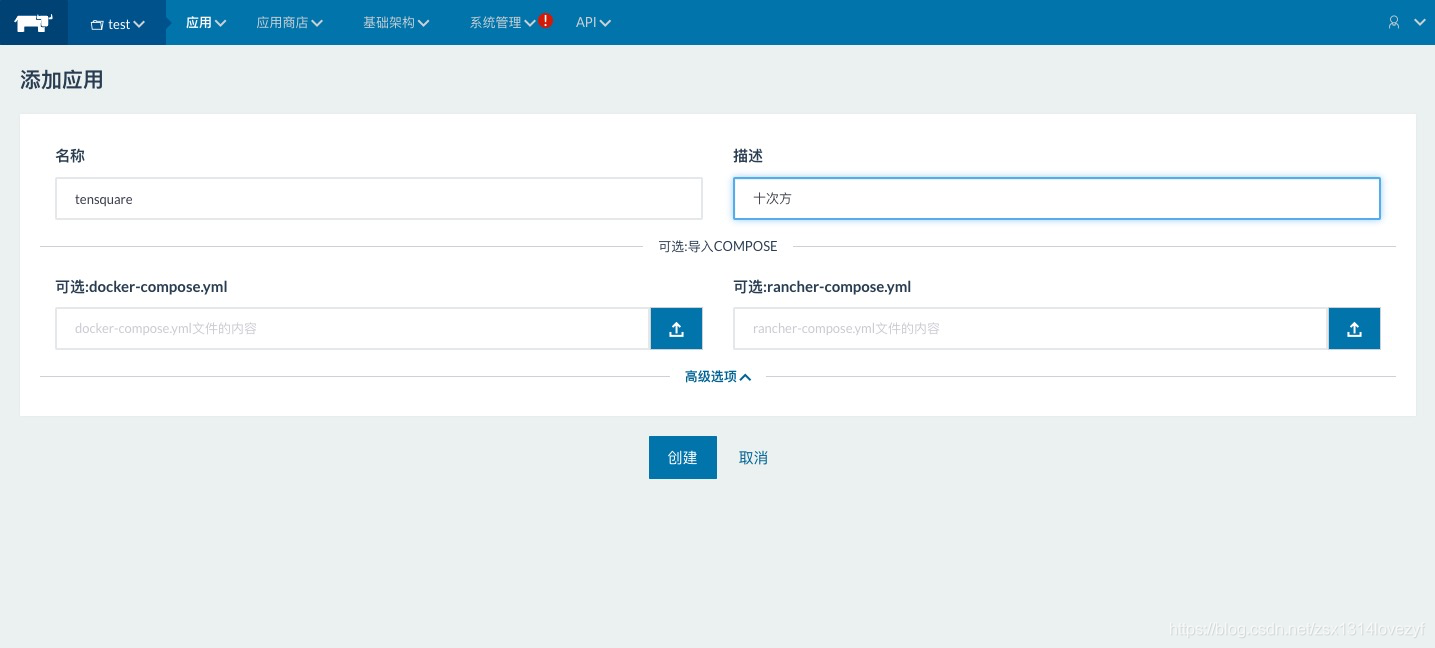
Task: Open the user account menu
Action: [1406, 22]
